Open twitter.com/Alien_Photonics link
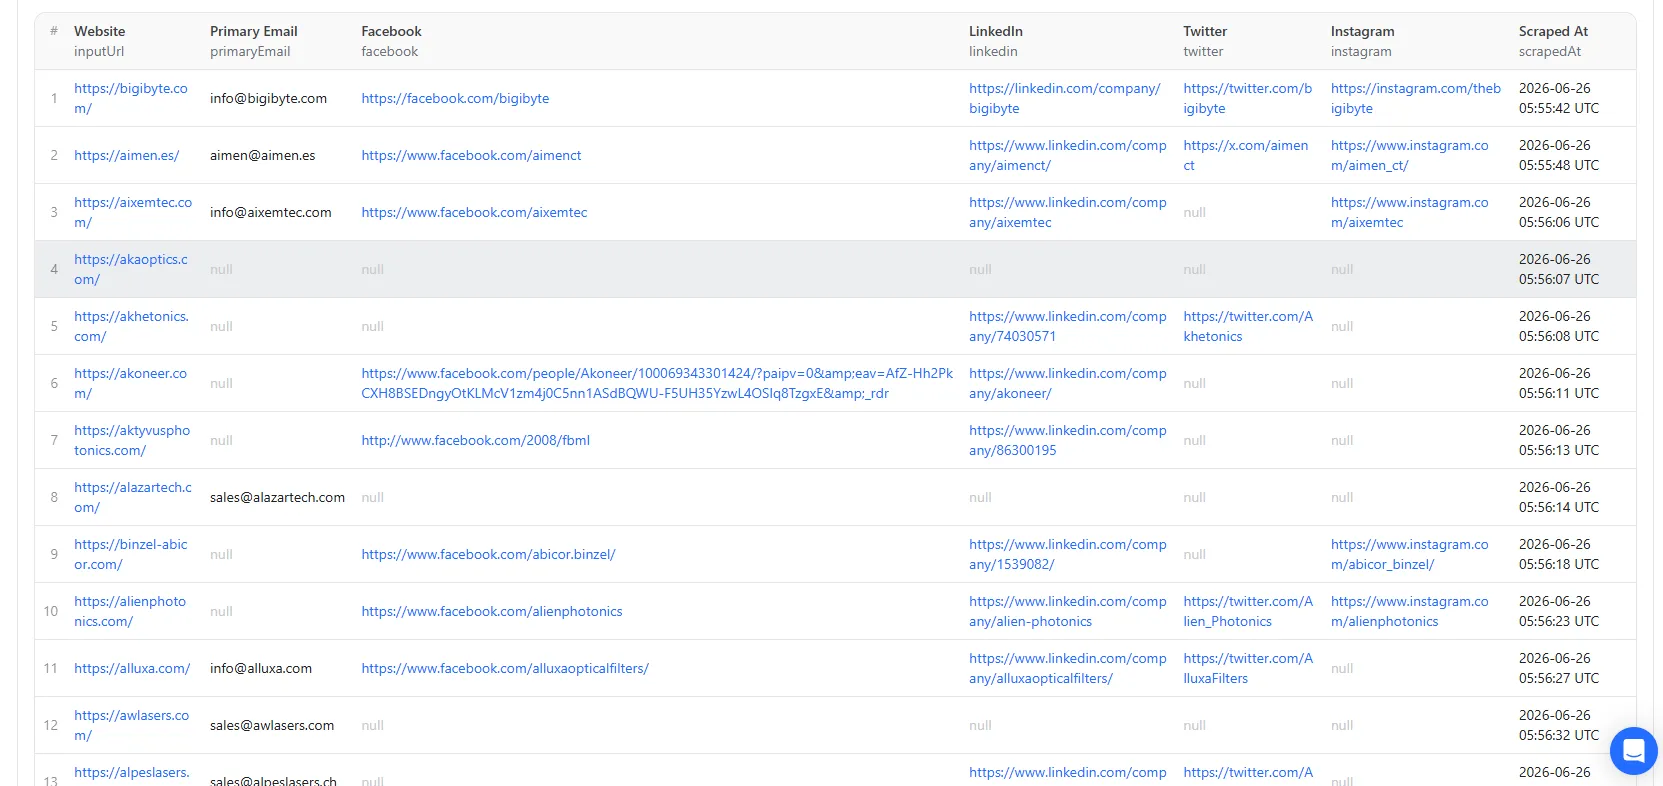This screenshot has width=1663, height=786. coord(1248,611)
